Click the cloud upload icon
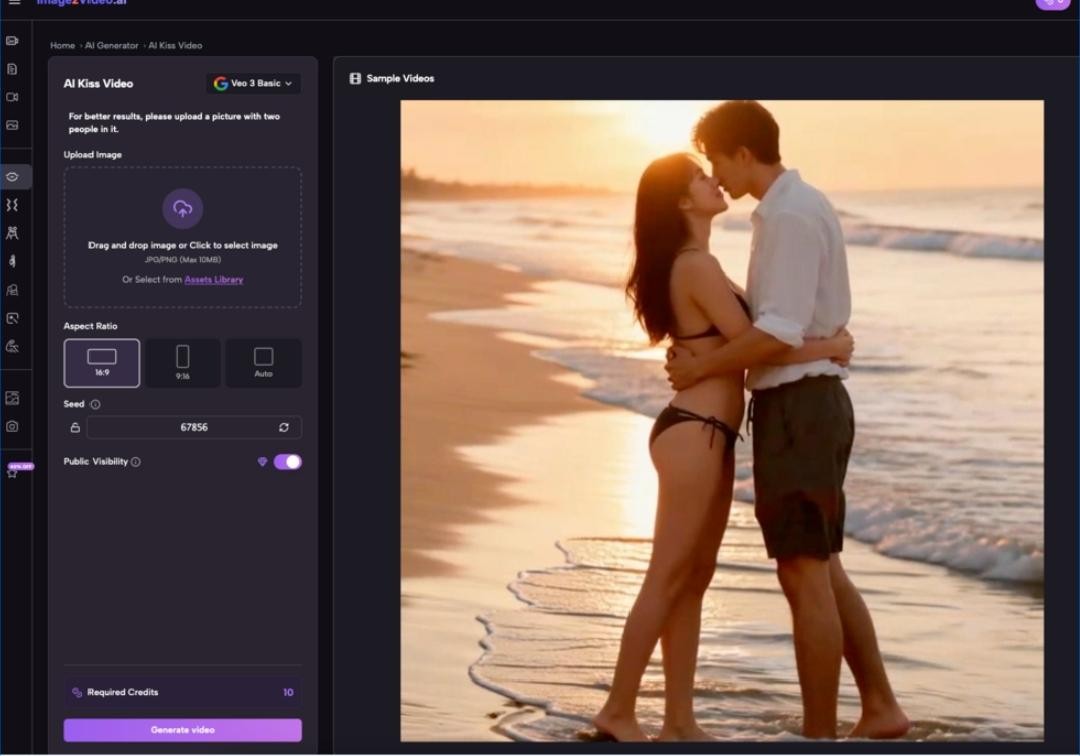Viewport: 1080px width, 756px height. [182, 209]
